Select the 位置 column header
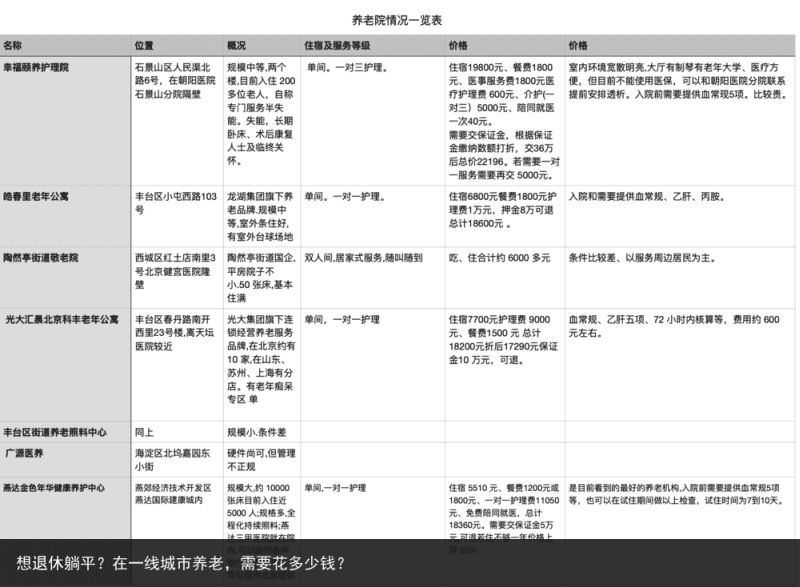Screen dimensions: 800x587 click(144, 45)
